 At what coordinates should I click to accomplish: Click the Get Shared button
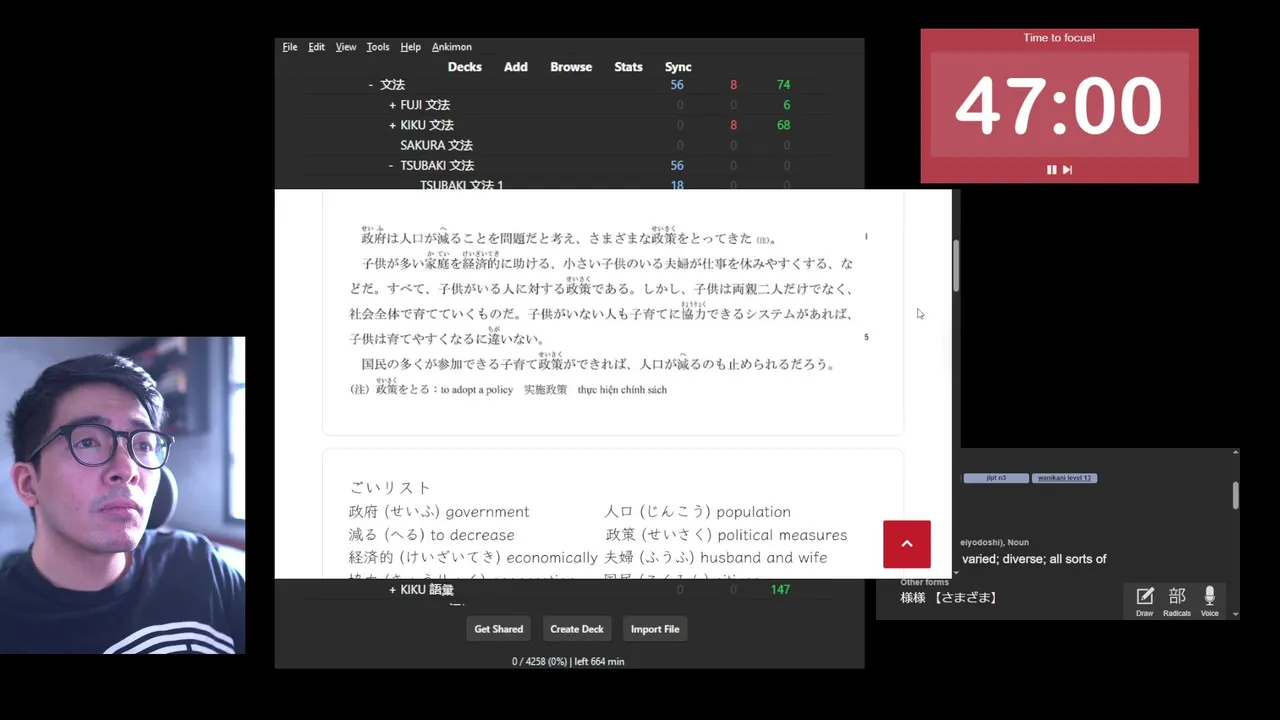click(x=498, y=629)
